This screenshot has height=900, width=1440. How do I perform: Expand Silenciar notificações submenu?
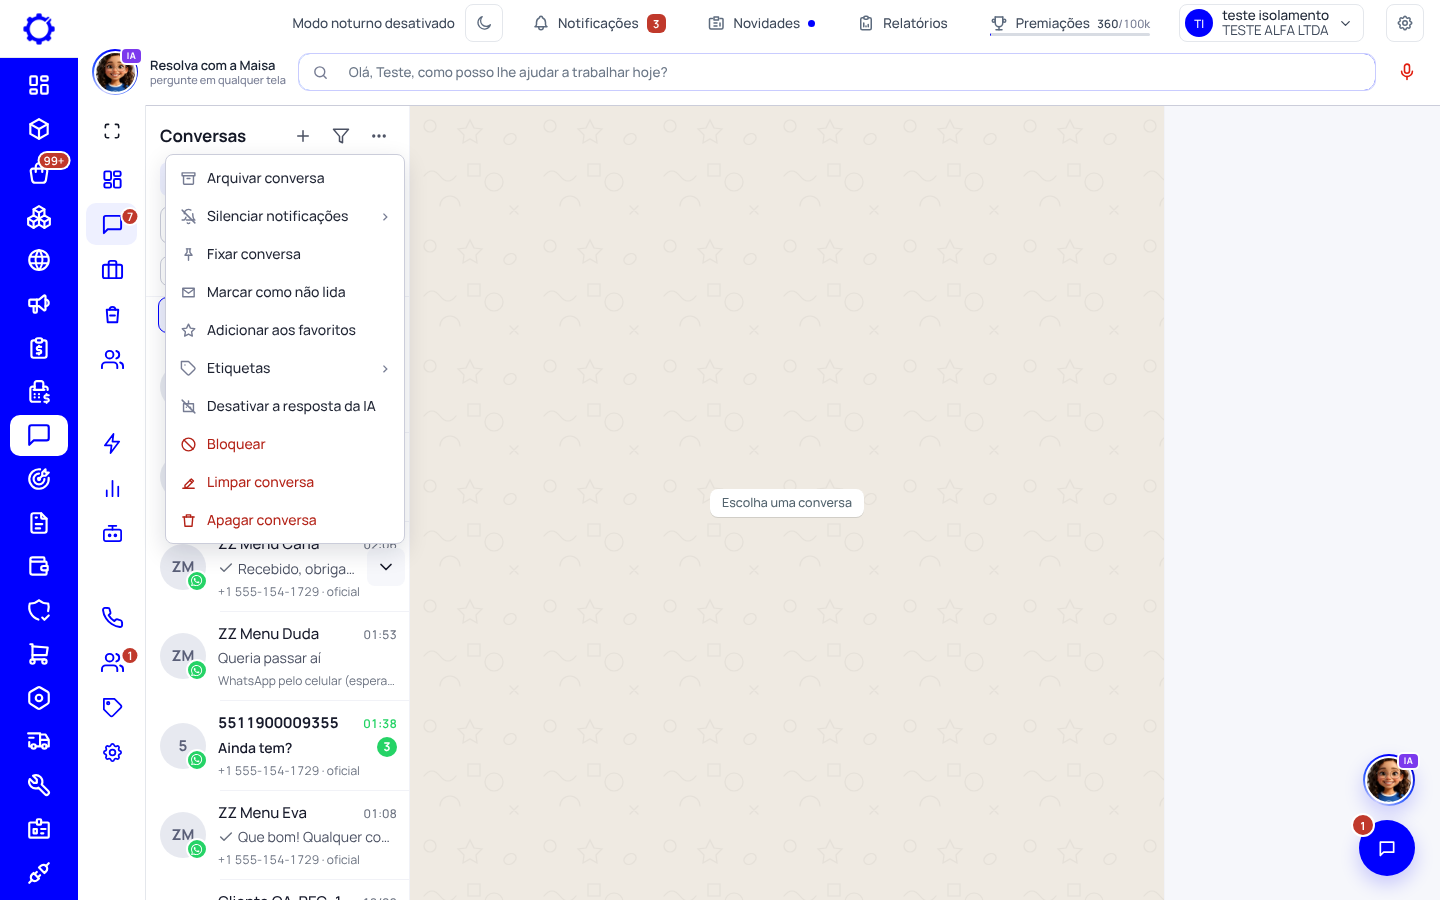click(285, 216)
